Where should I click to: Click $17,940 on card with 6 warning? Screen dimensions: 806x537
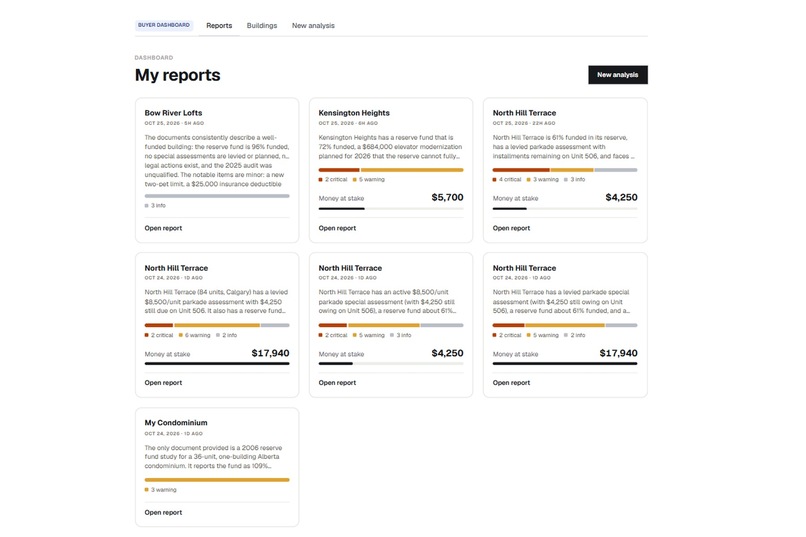coord(270,353)
